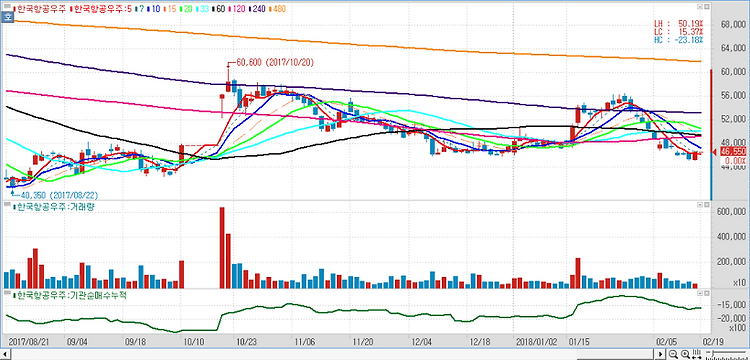Click the -15,000 axis label in the bottom pane
The height and width of the screenshot is (360, 750).
coord(732,305)
